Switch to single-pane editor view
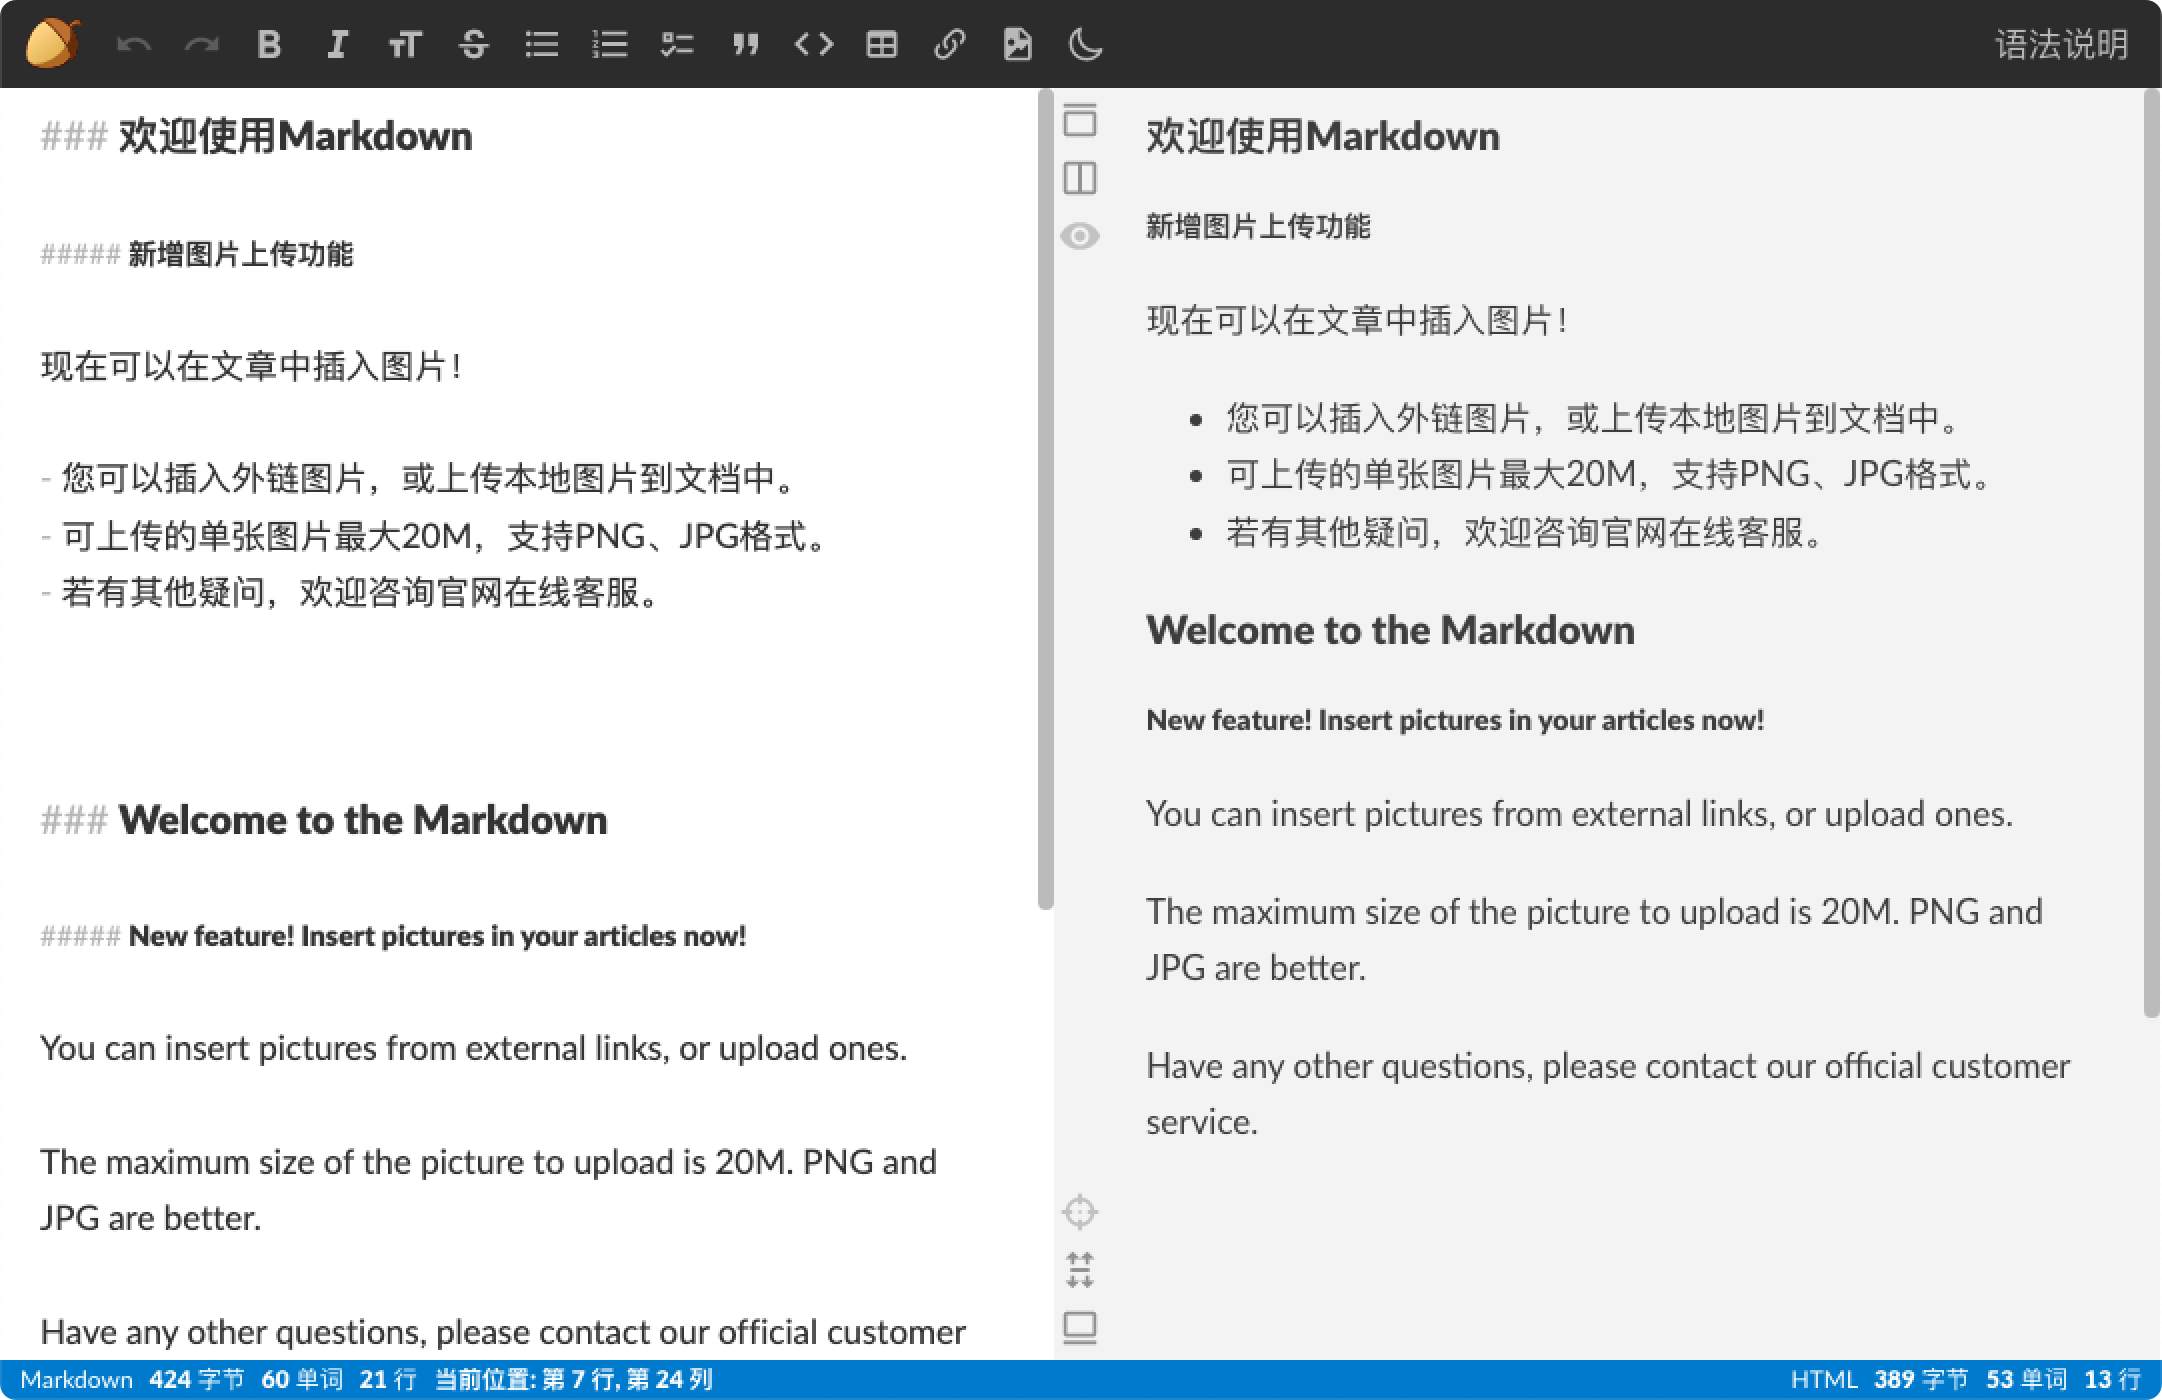The height and width of the screenshot is (1400, 2162). pos(1080,120)
